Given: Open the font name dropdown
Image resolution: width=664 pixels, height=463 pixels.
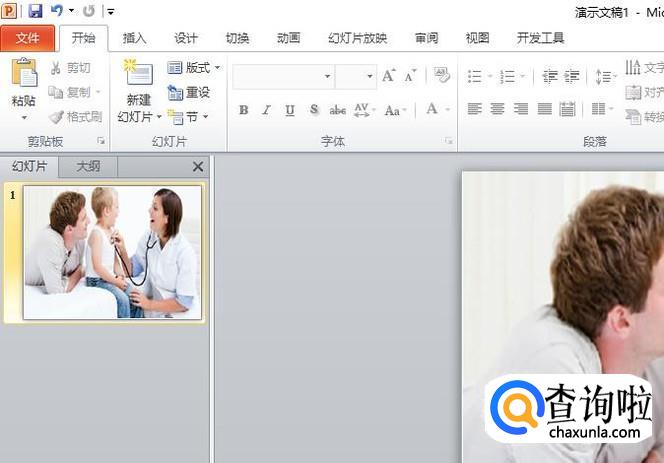Looking at the screenshot, I should [x=327, y=77].
